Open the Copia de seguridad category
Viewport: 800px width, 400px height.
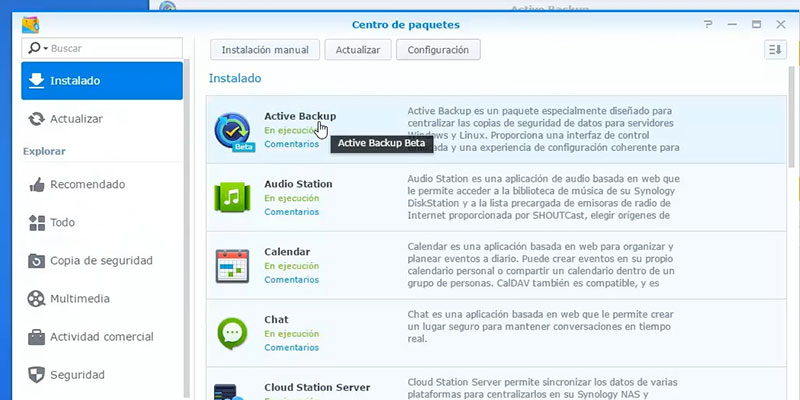102,261
